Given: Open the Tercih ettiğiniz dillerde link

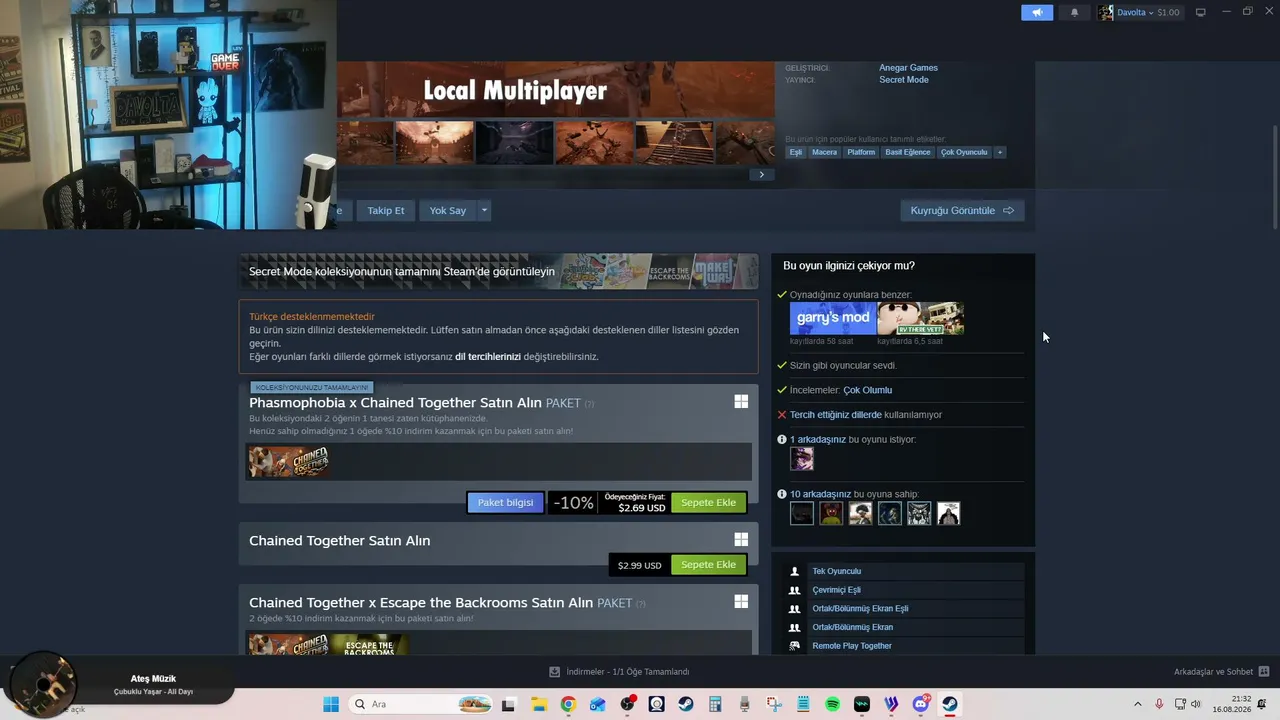Looking at the screenshot, I should pyautogui.click(x=836, y=415).
